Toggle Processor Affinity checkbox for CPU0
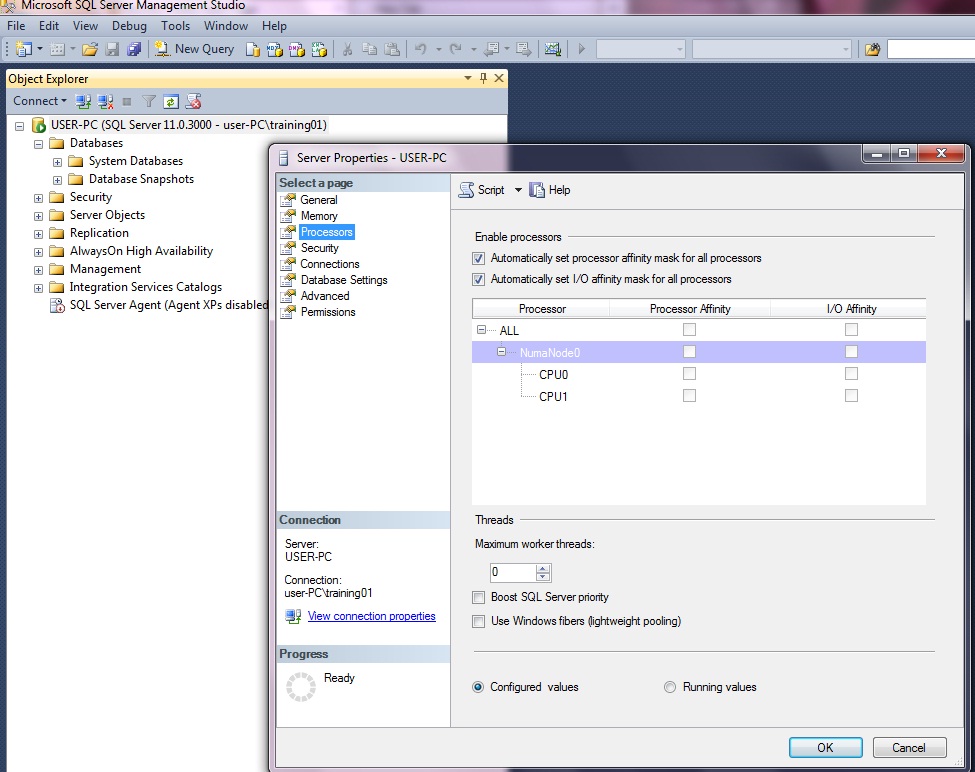 tap(689, 374)
